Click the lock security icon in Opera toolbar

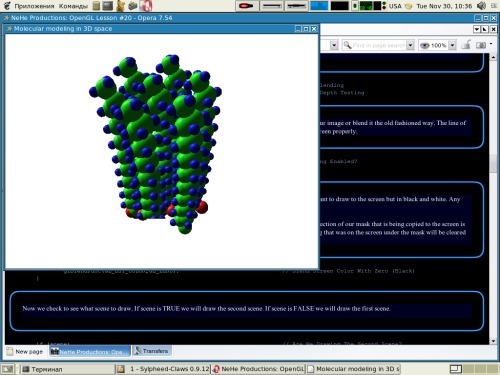click(x=466, y=45)
